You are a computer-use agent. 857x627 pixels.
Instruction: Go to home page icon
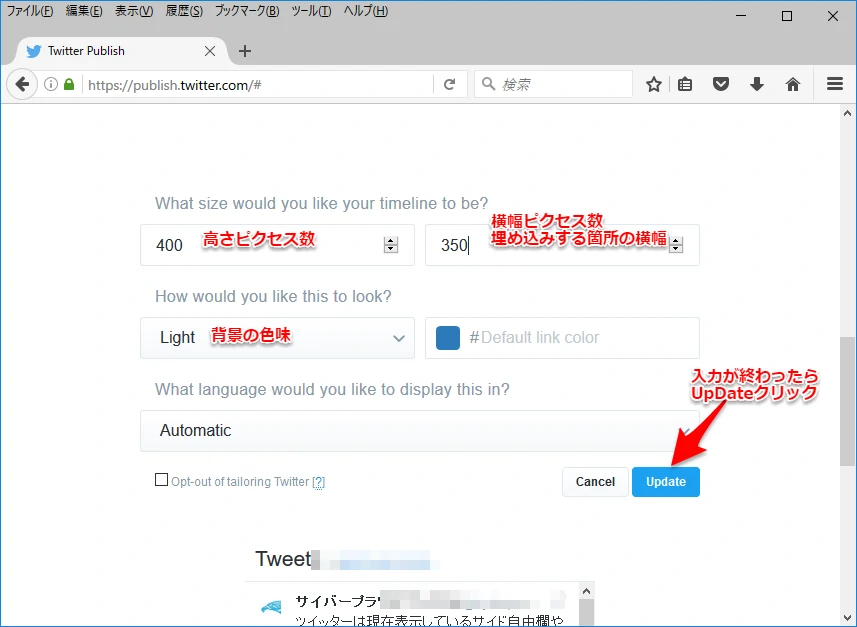click(793, 84)
